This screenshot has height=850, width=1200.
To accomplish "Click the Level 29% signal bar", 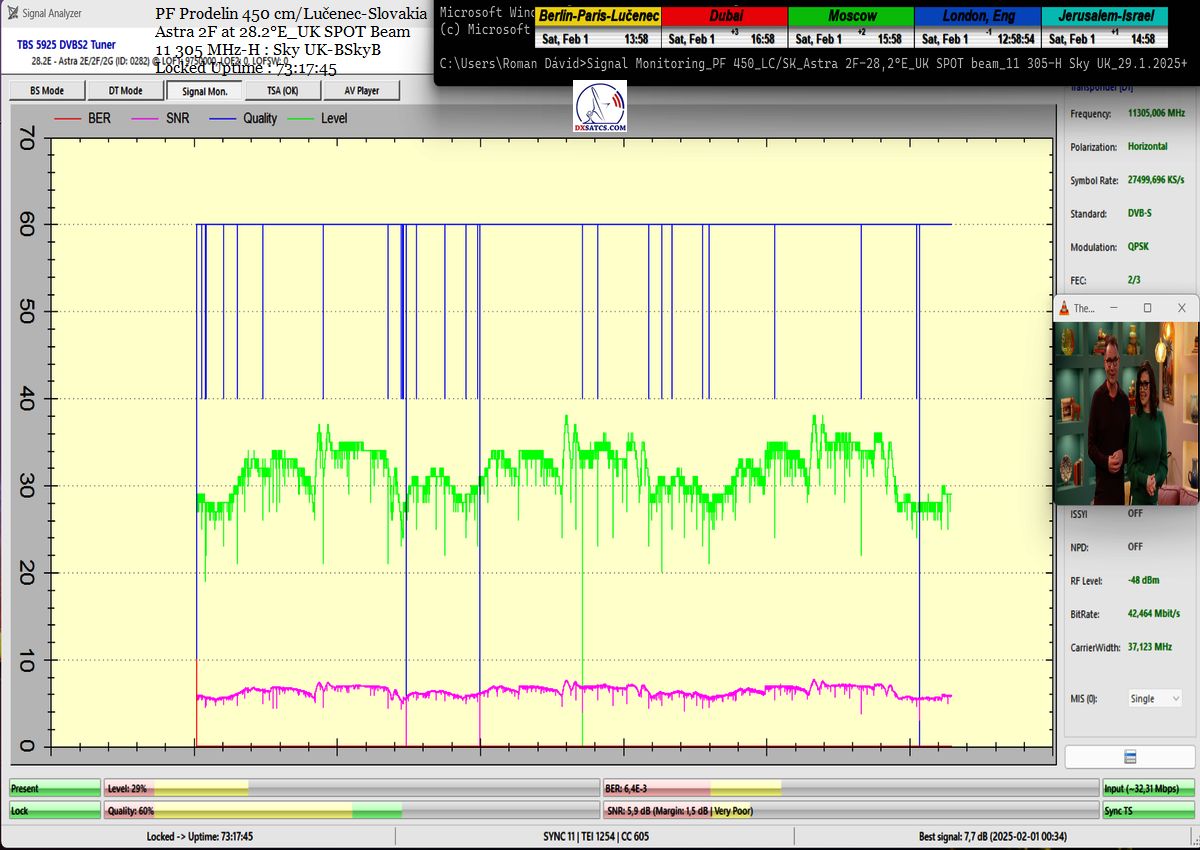I will (x=351, y=789).
